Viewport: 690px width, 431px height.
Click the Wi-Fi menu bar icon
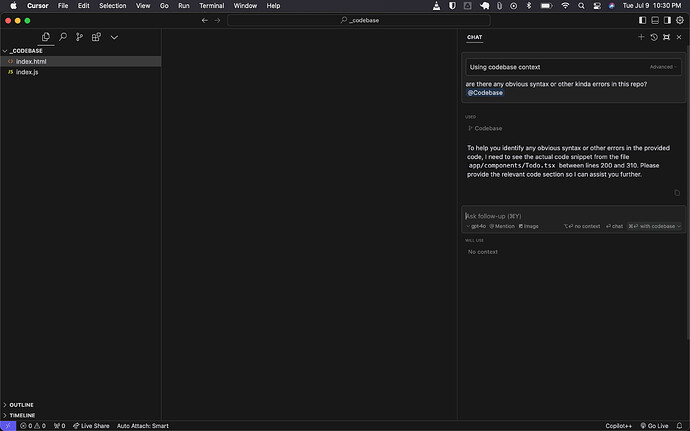point(565,6)
